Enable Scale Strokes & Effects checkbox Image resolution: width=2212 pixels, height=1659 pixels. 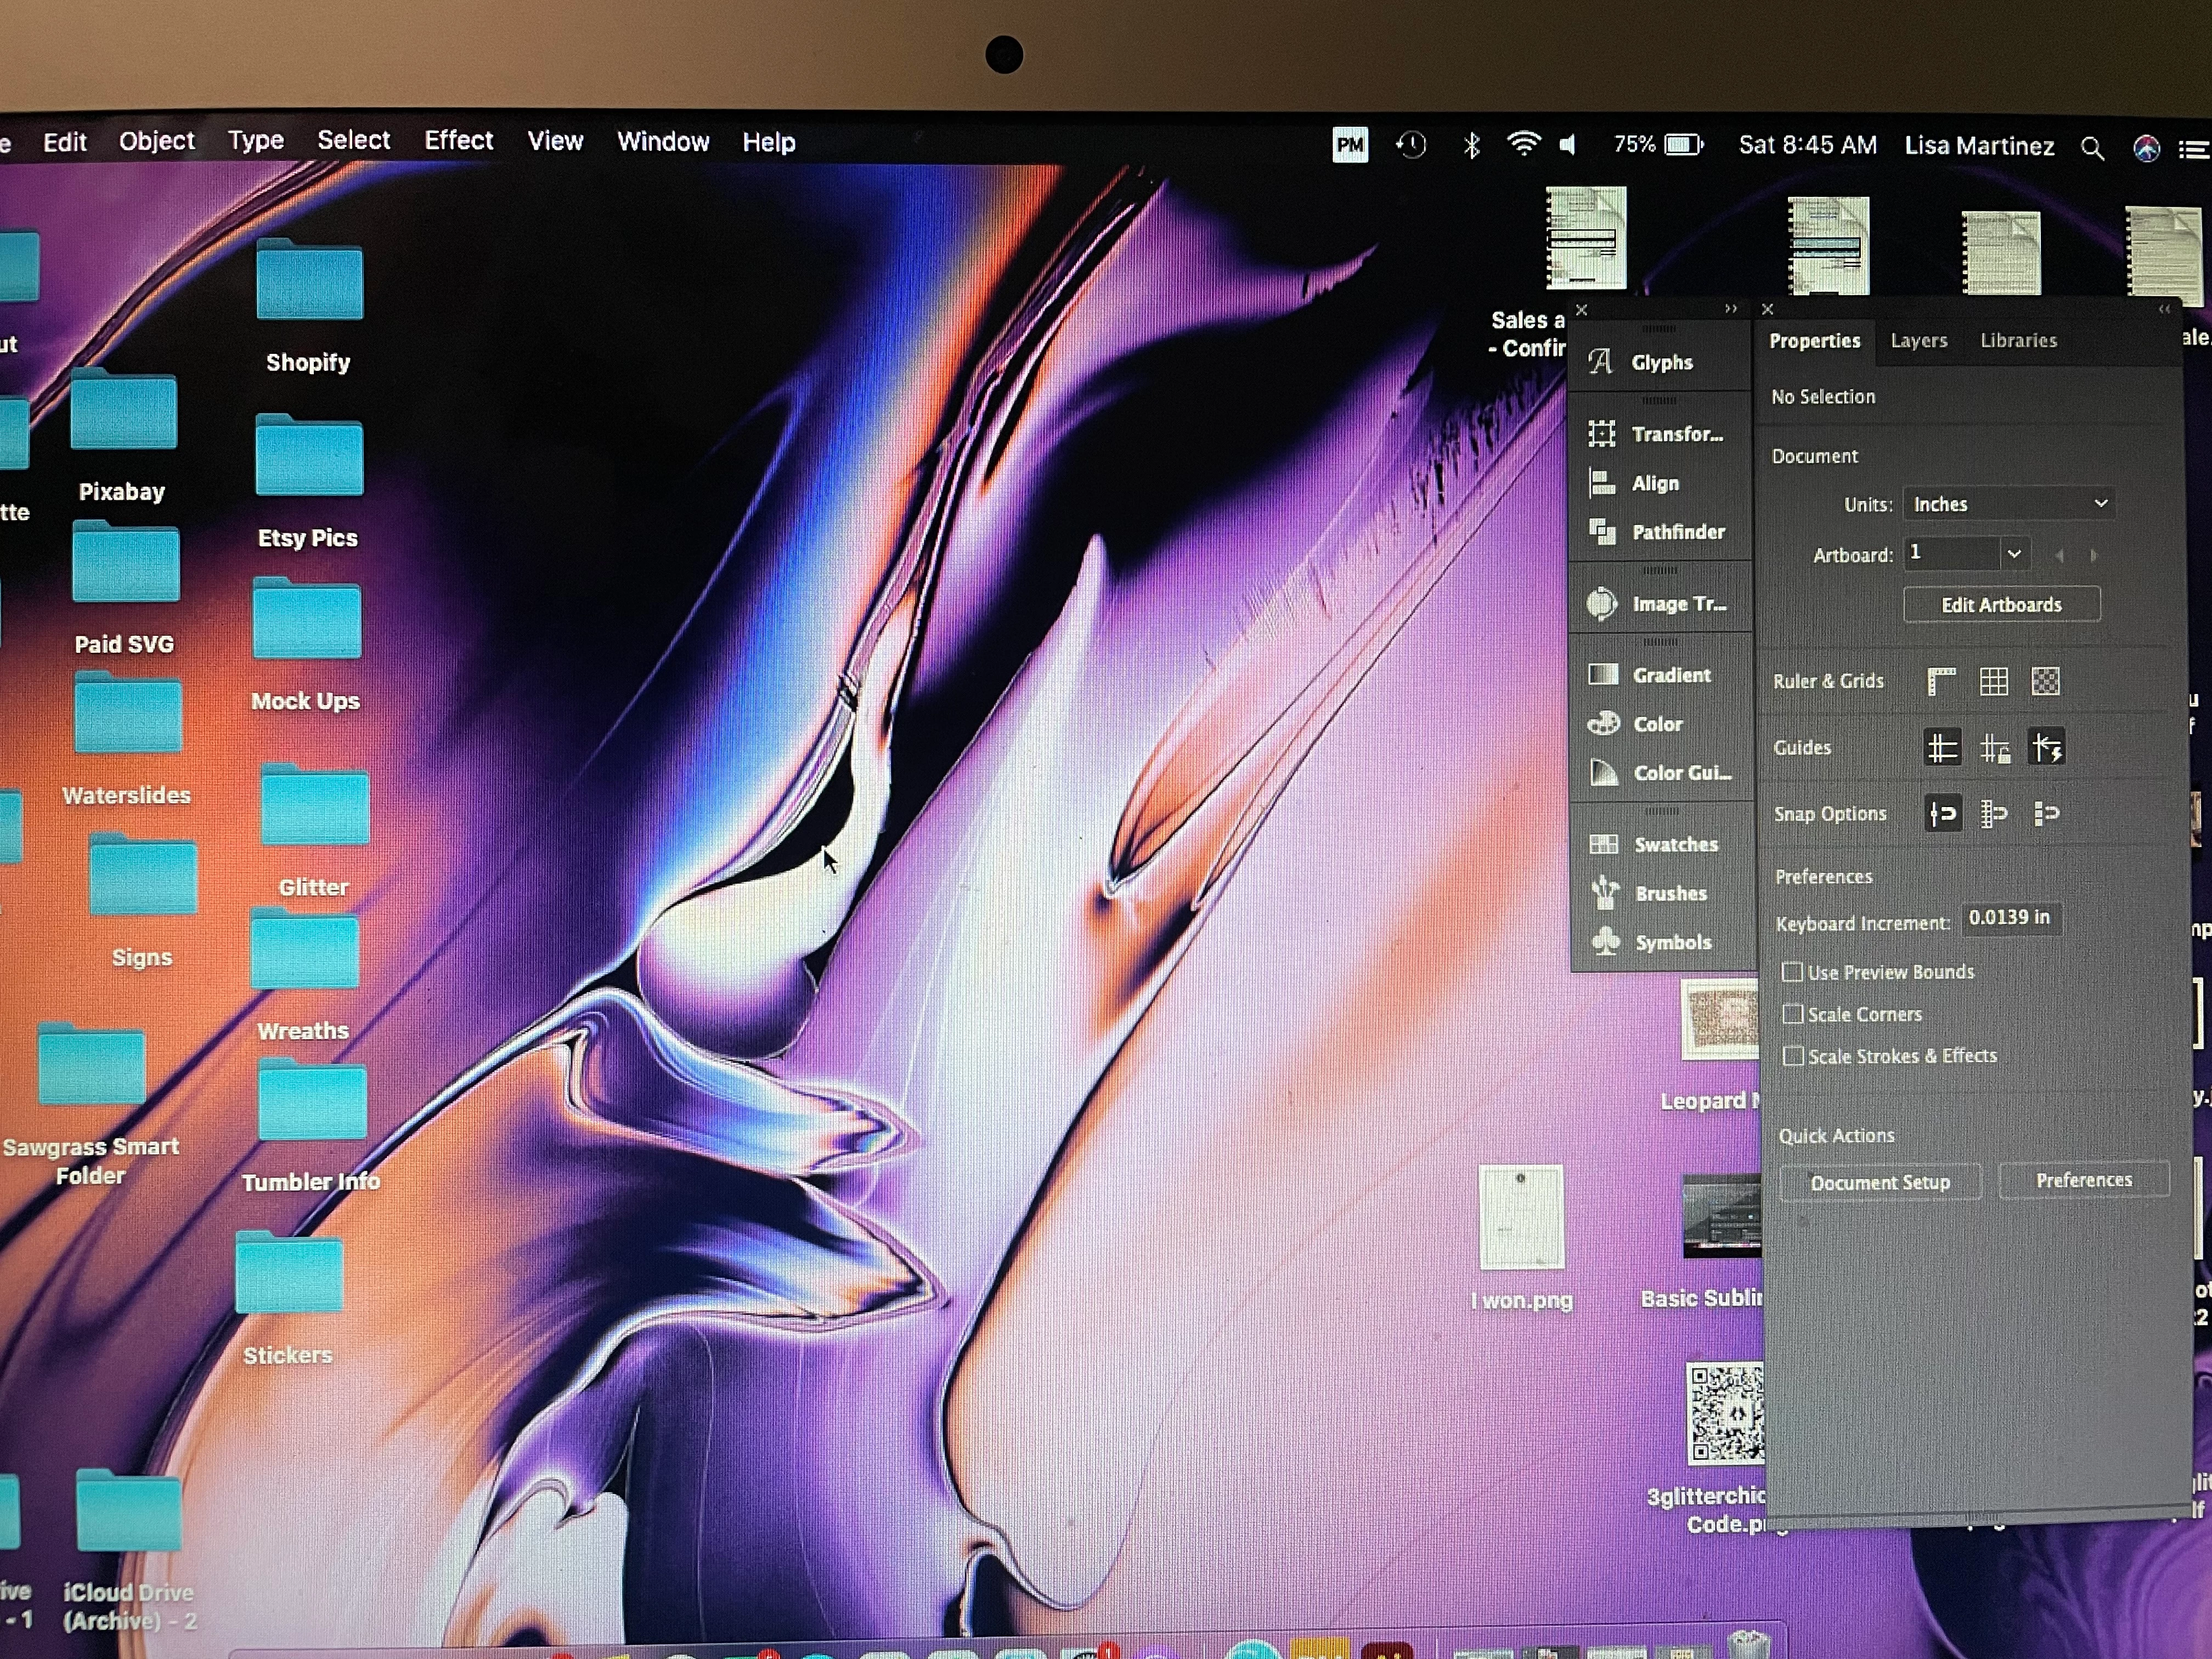click(x=1794, y=1056)
